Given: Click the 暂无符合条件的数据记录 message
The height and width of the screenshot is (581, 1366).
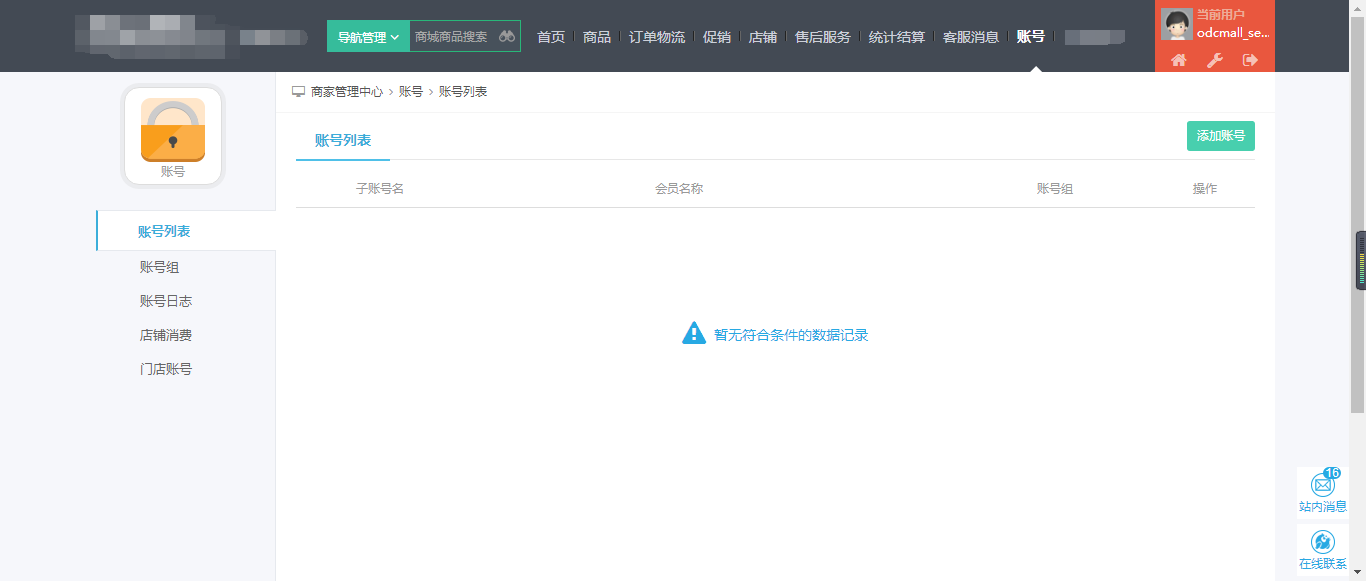Looking at the screenshot, I should coord(791,335).
